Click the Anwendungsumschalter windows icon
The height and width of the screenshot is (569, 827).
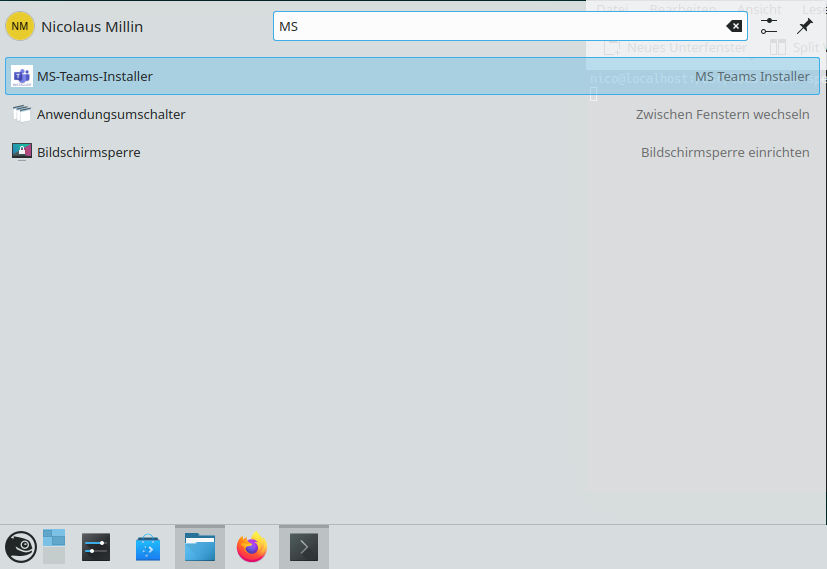(x=22, y=114)
